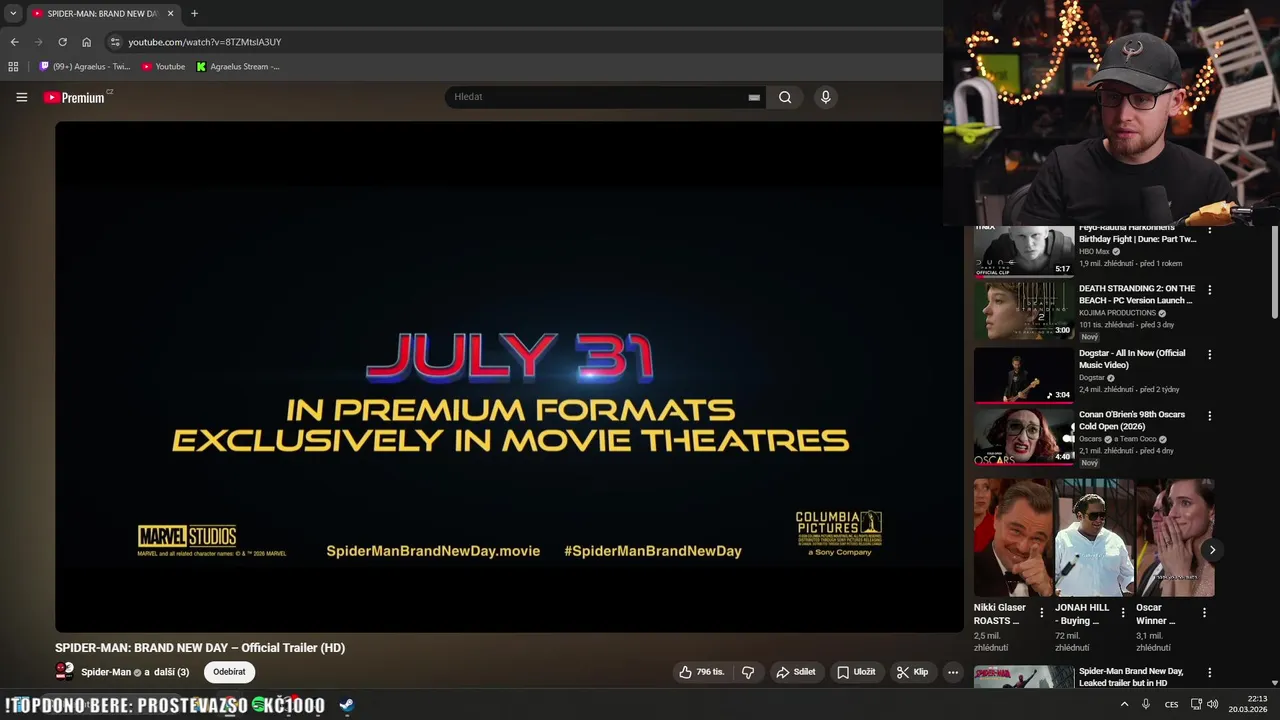Open the browser home page
Screen dimensions: 1280x720
coord(86,42)
